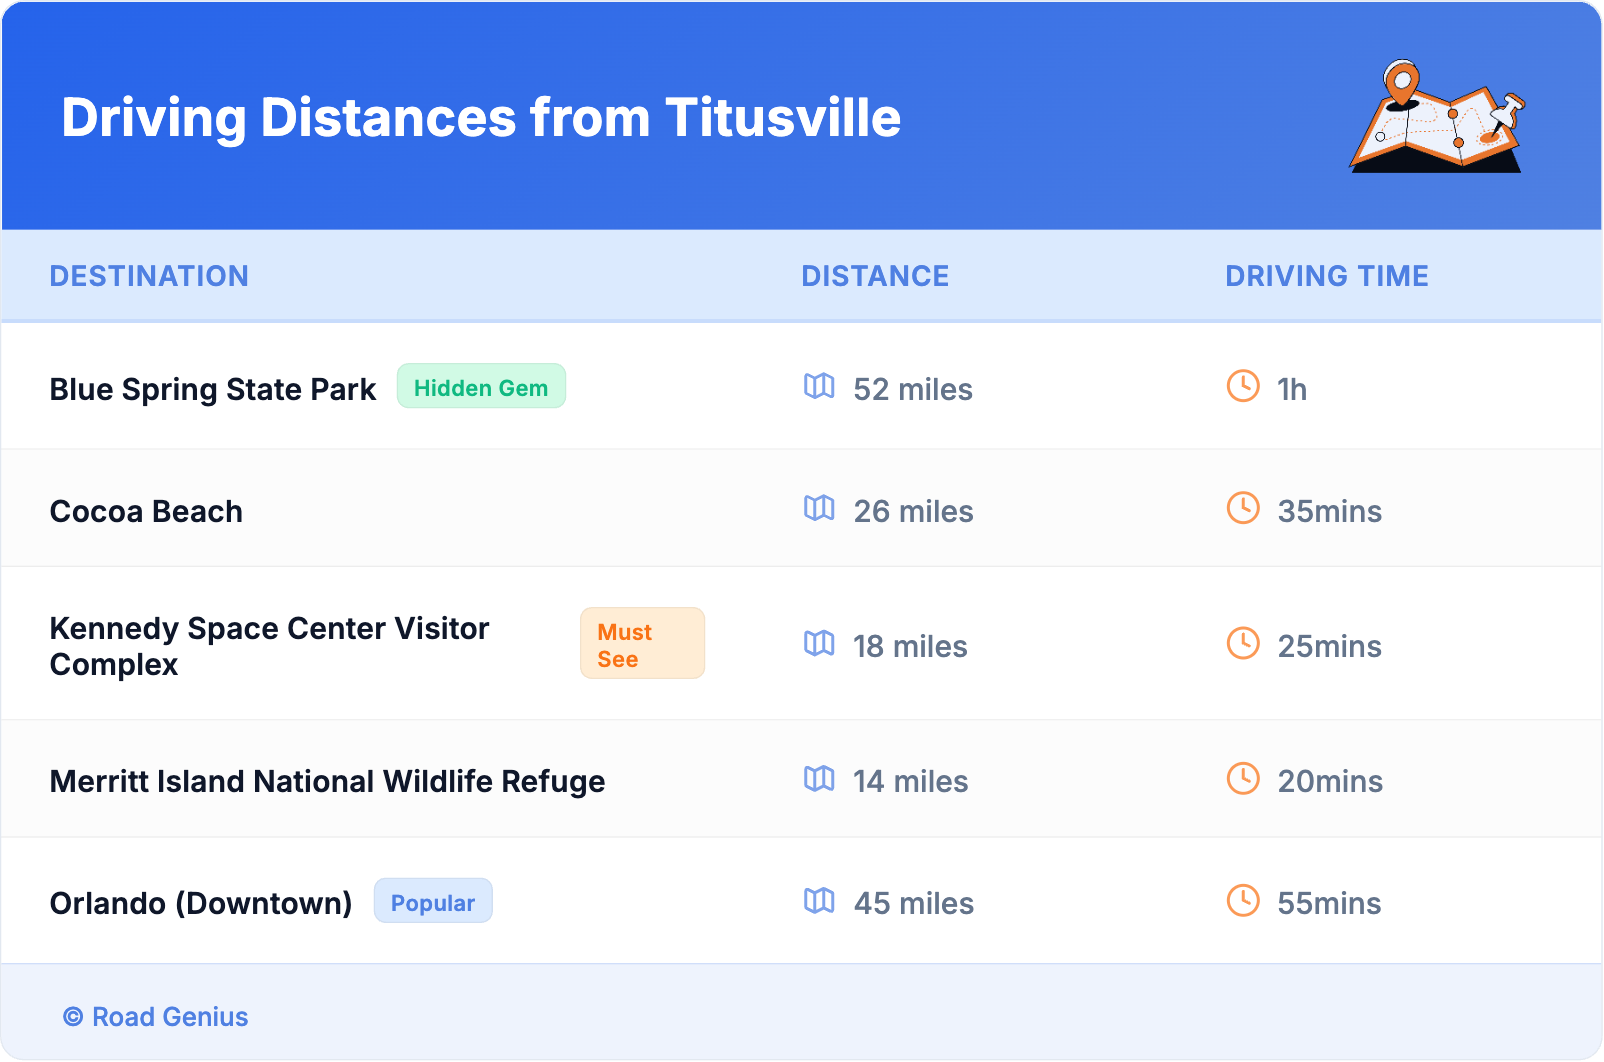Select the Cocoa Beach destination row
The image size is (1604, 1062).
(146, 511)
